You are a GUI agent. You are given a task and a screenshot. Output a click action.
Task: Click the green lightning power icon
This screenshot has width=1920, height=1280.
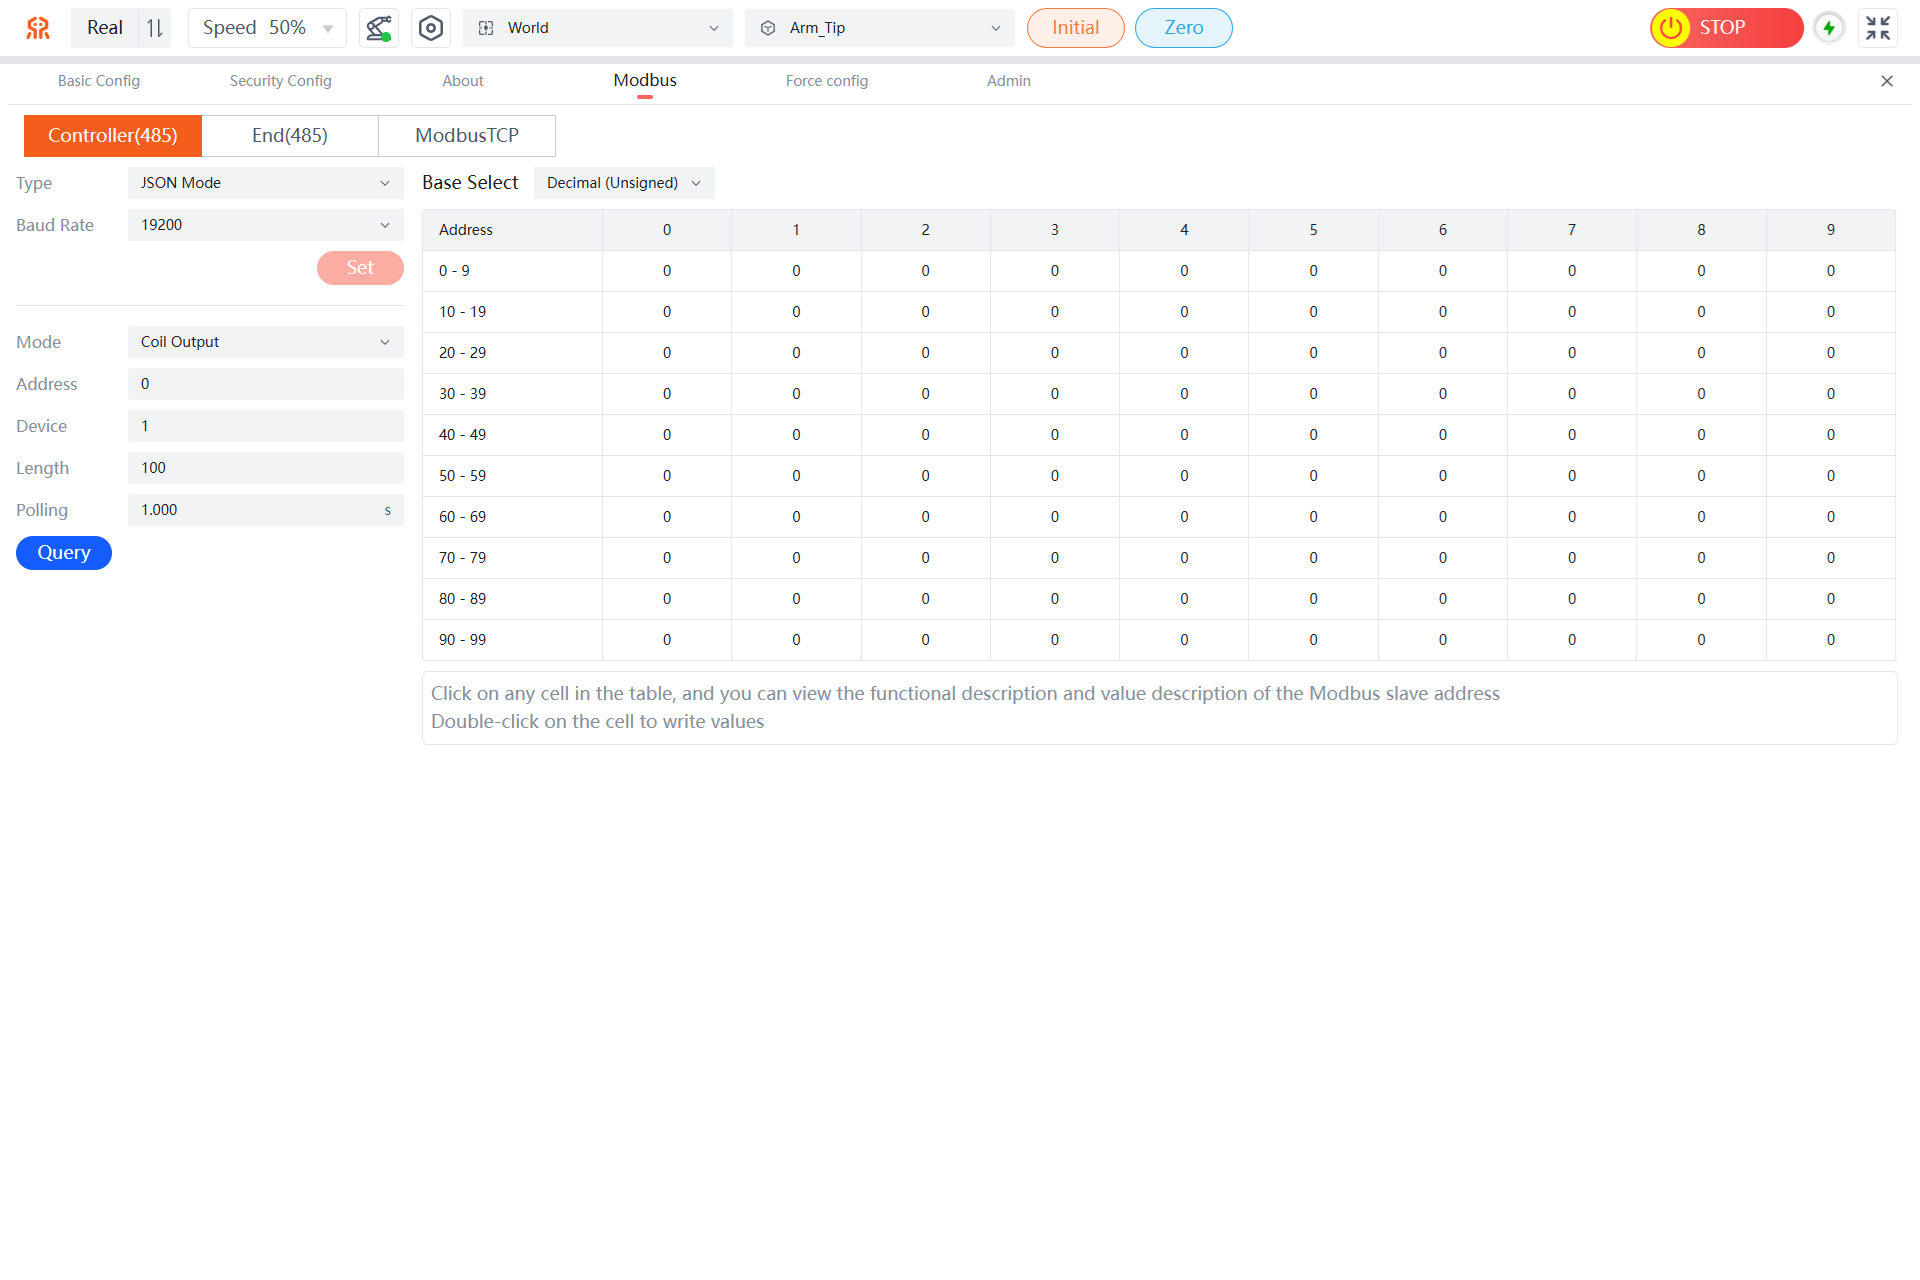pyautogui.click(x=1829, y=28)
